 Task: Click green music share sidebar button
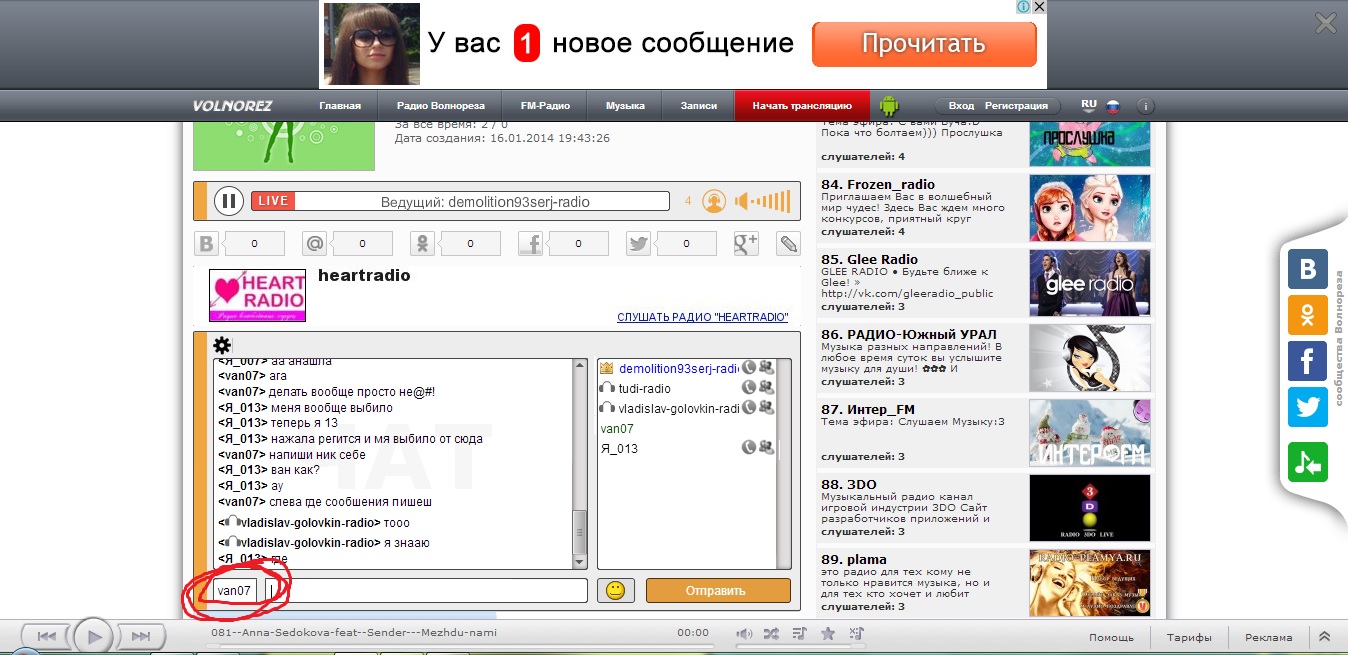tap(1307, 462)
